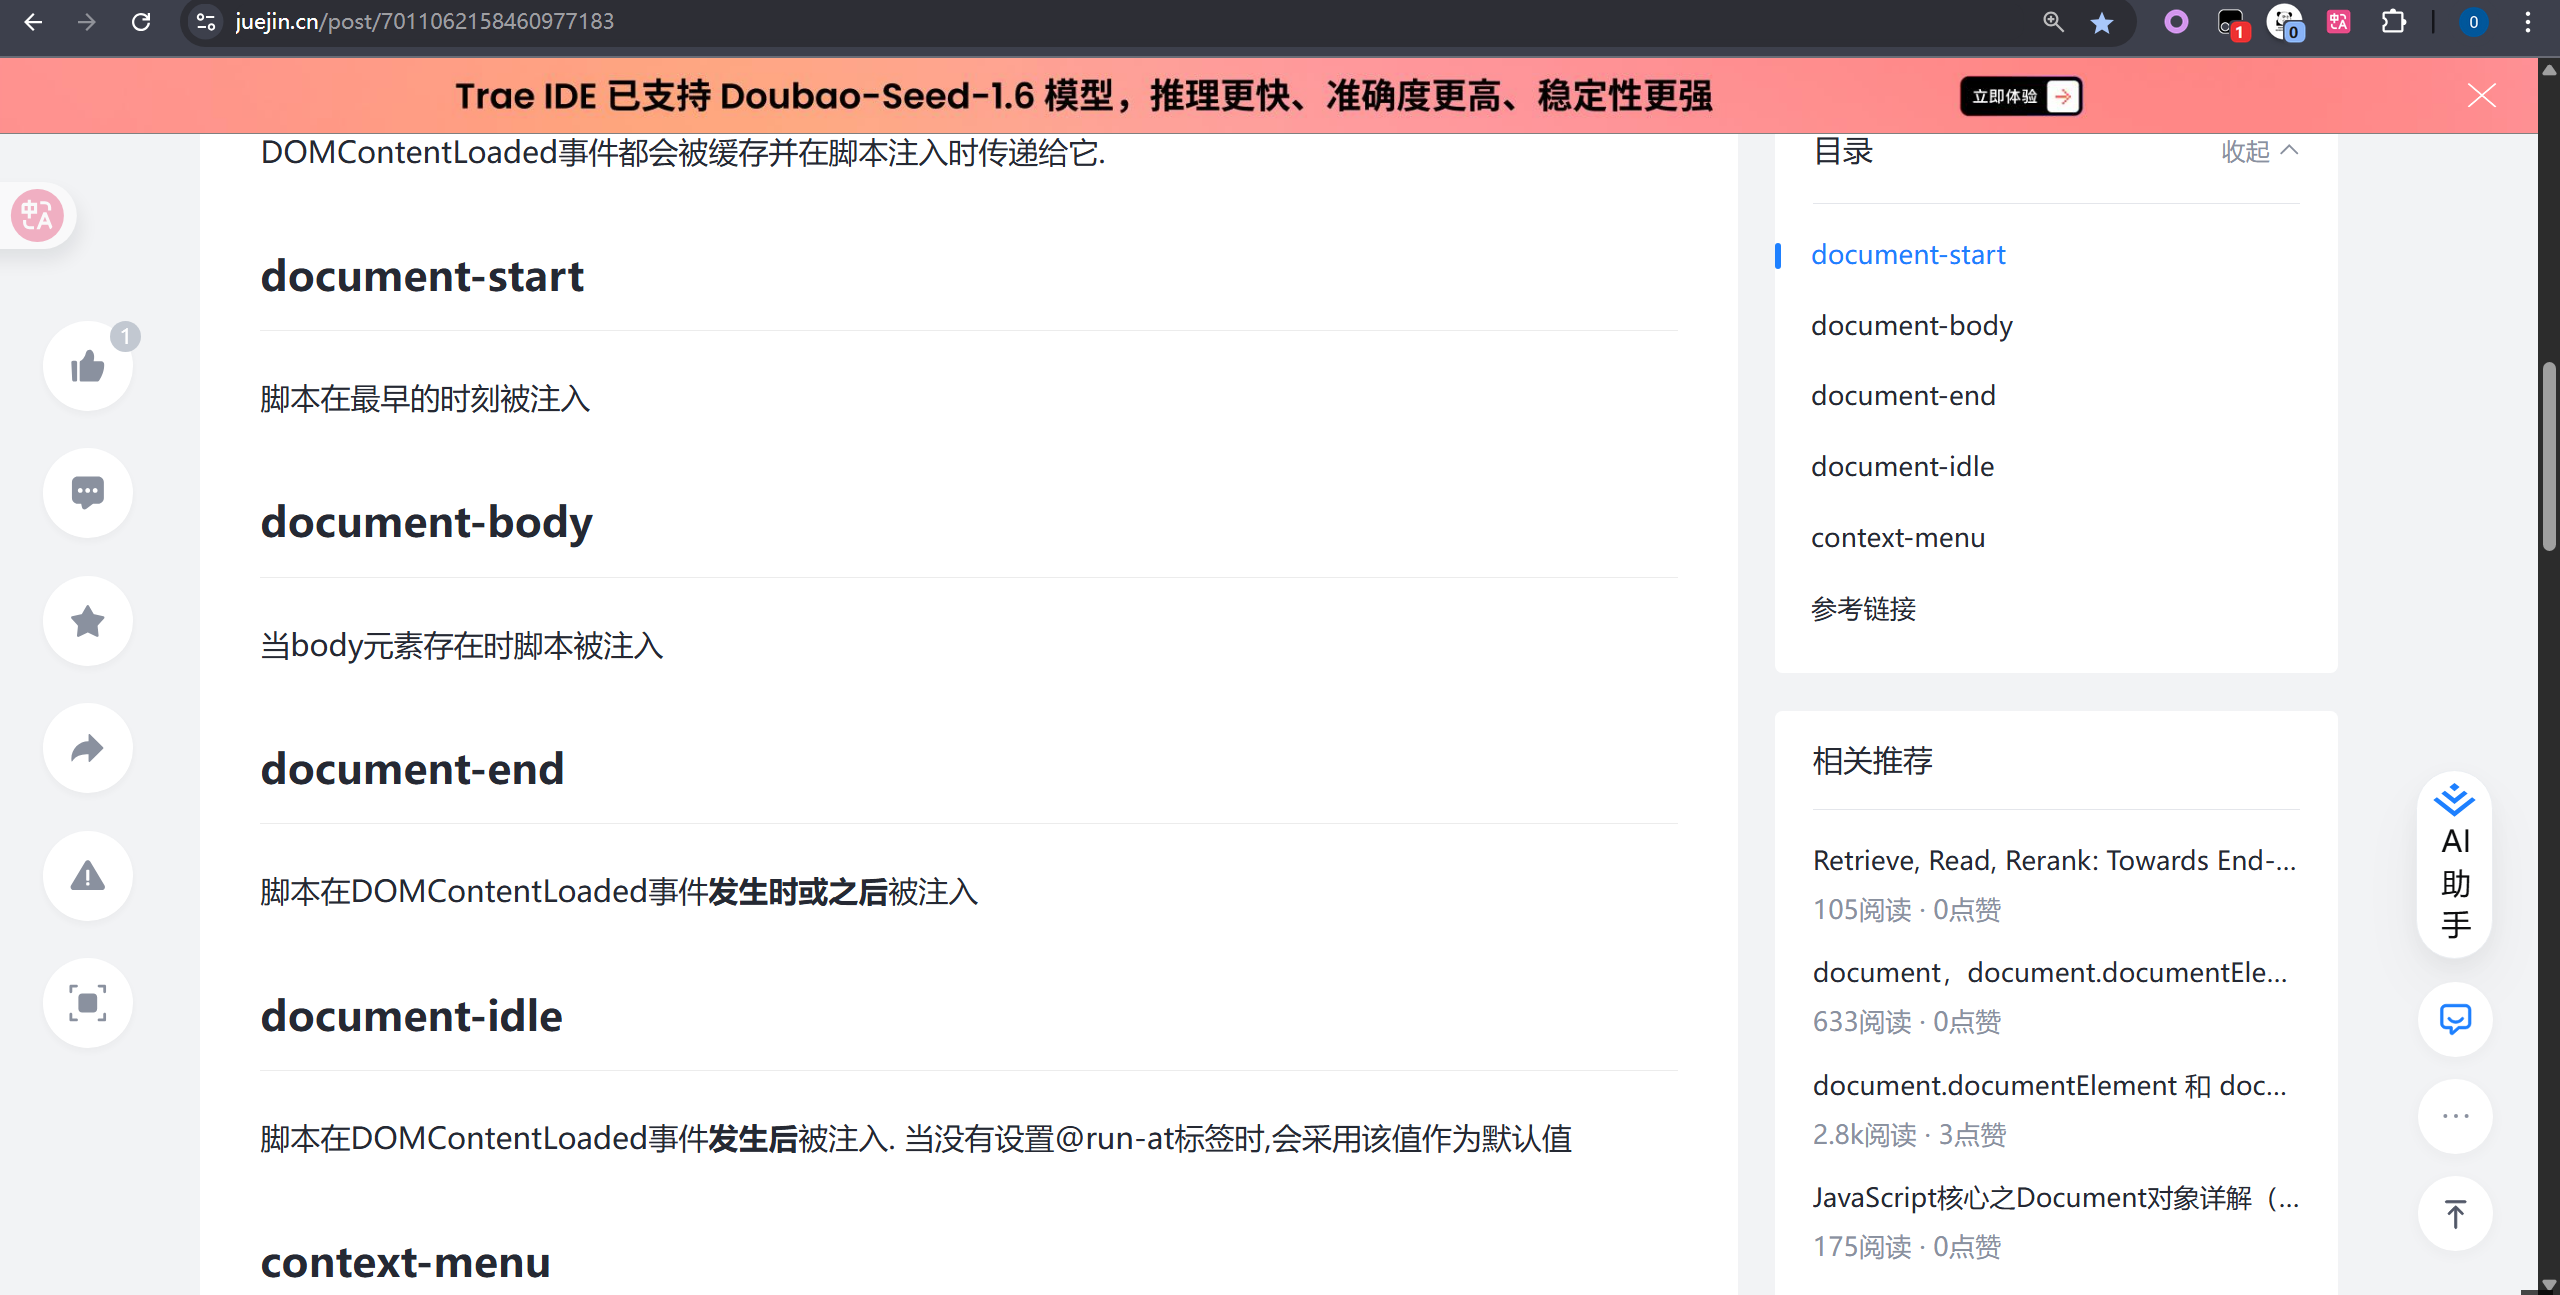
Task: Close the Trae IDE promotion banner
Action: click(2481, 95)
